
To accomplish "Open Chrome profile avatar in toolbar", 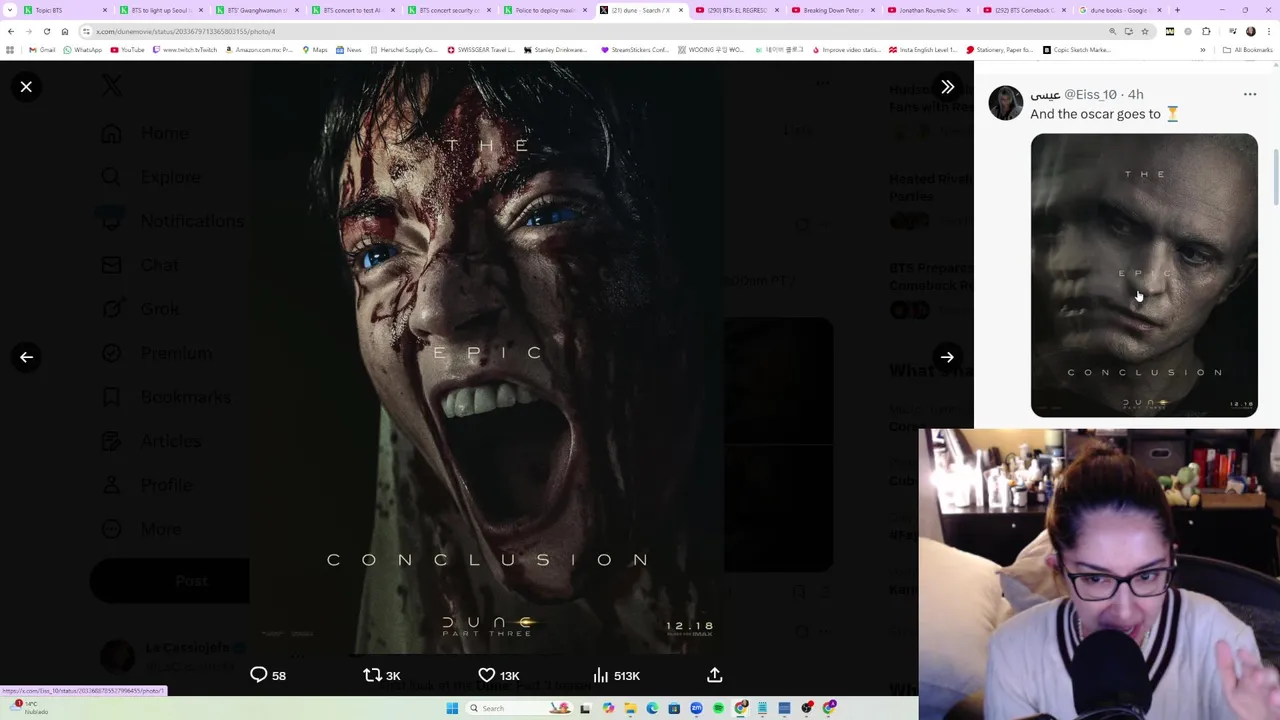I will (1251, 31).
